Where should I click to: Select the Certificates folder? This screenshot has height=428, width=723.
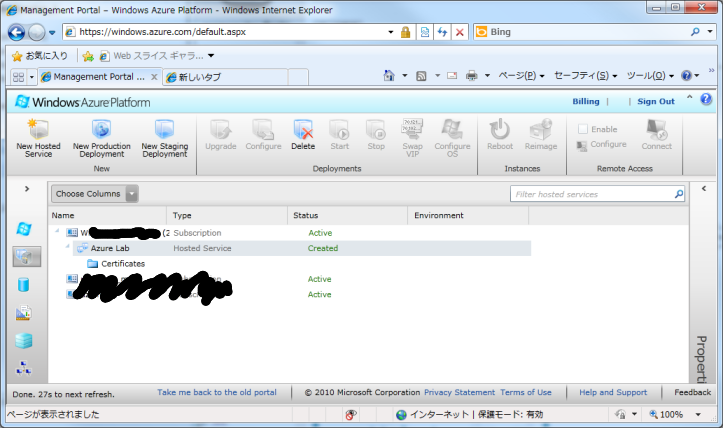[x=116, y=264]
